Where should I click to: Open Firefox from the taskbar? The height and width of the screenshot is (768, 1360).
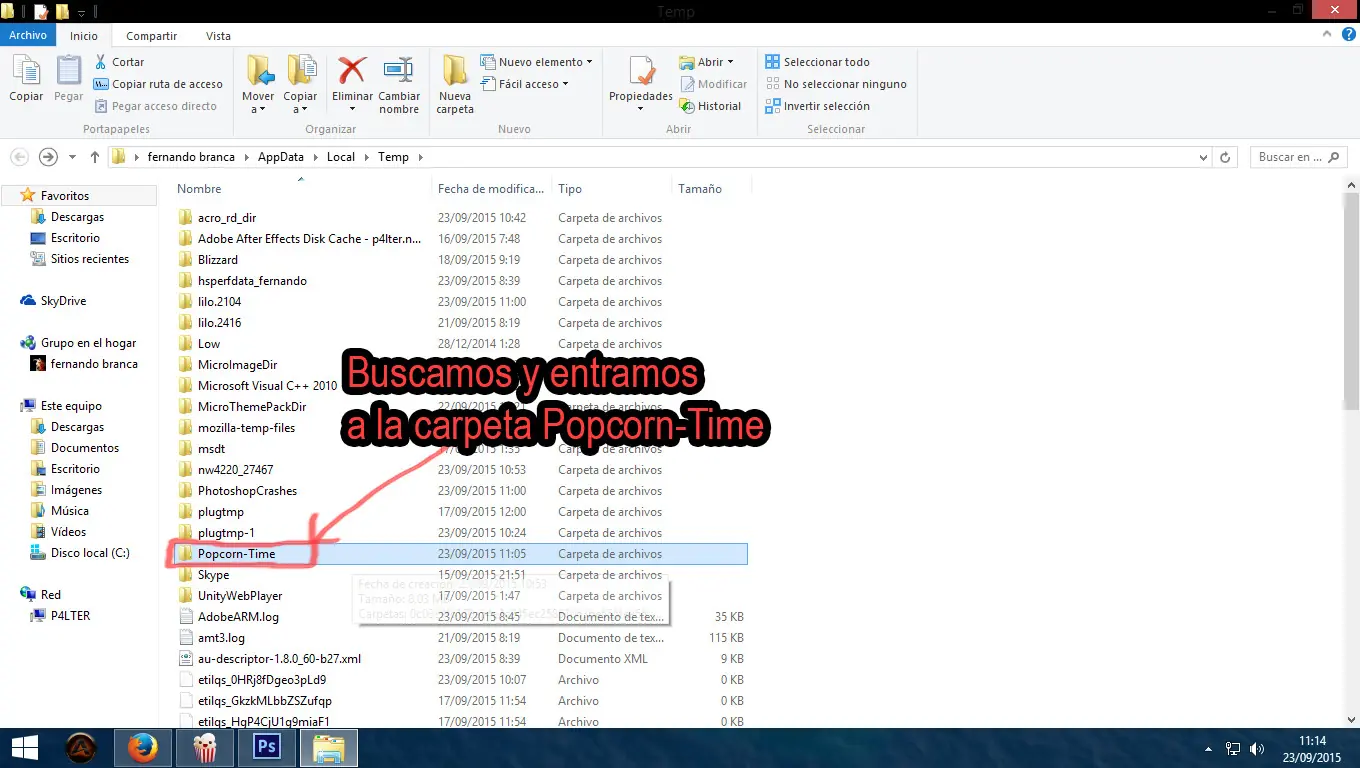coord(143,748)
